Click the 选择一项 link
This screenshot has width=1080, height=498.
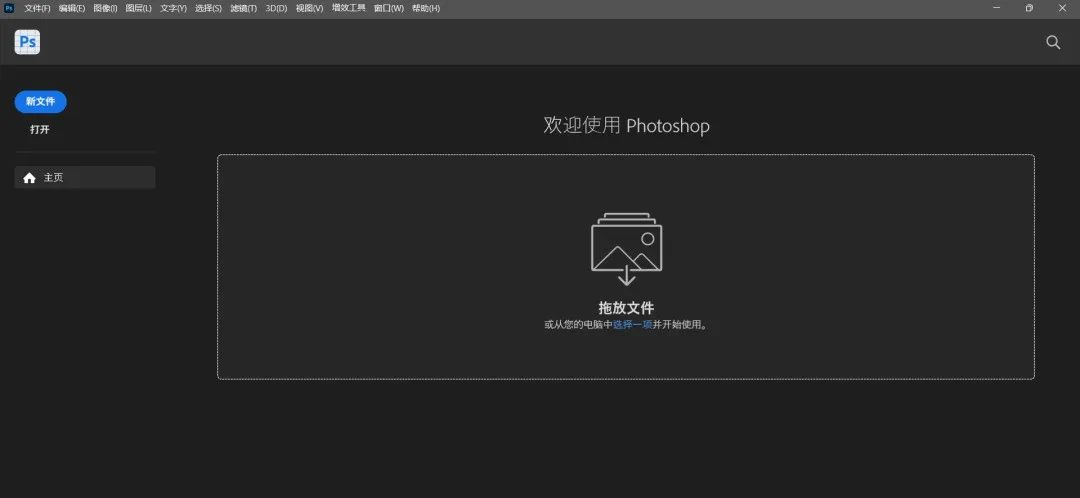[x=632, y=325]
